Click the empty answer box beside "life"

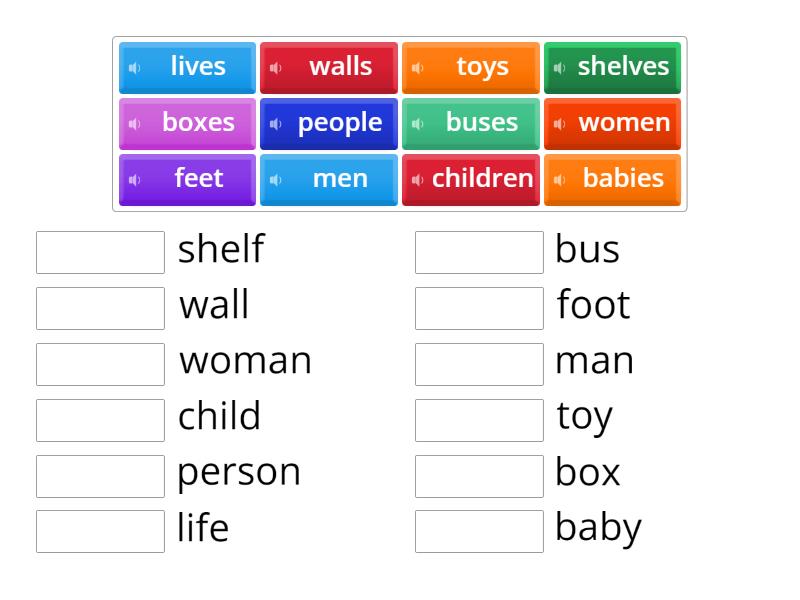coord(99,531)
